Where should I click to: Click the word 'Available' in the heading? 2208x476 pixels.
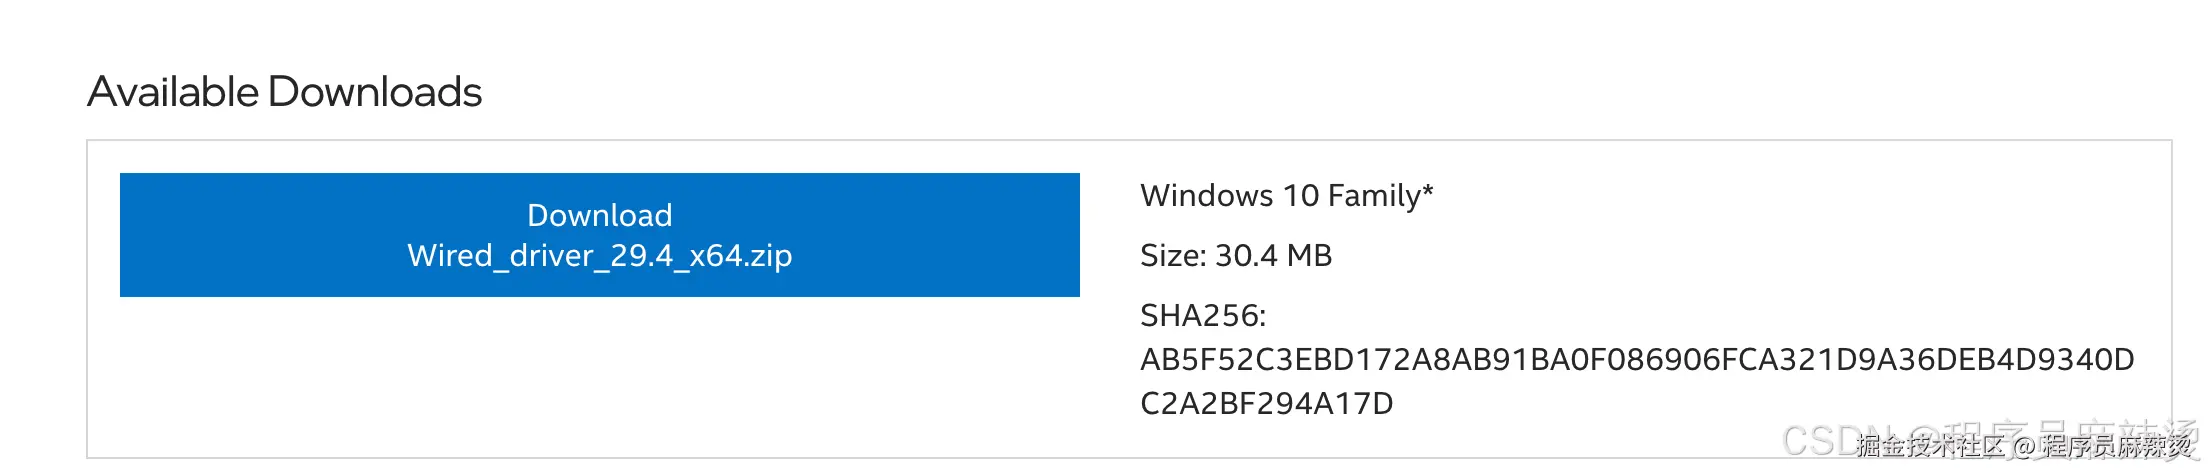[174, 92]
